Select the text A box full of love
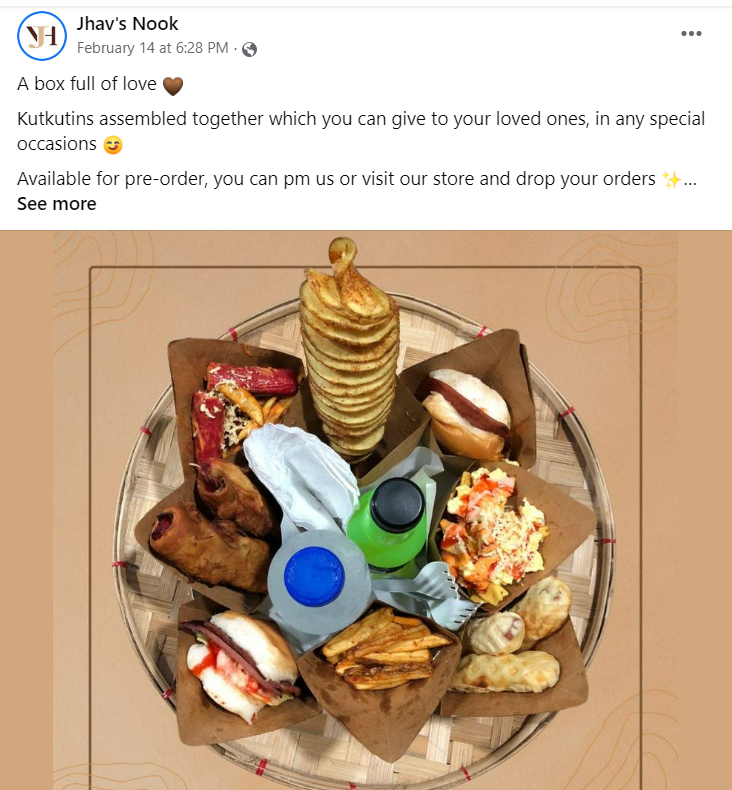The width and height of the screenshot is (732, 790). click(87, 84)
